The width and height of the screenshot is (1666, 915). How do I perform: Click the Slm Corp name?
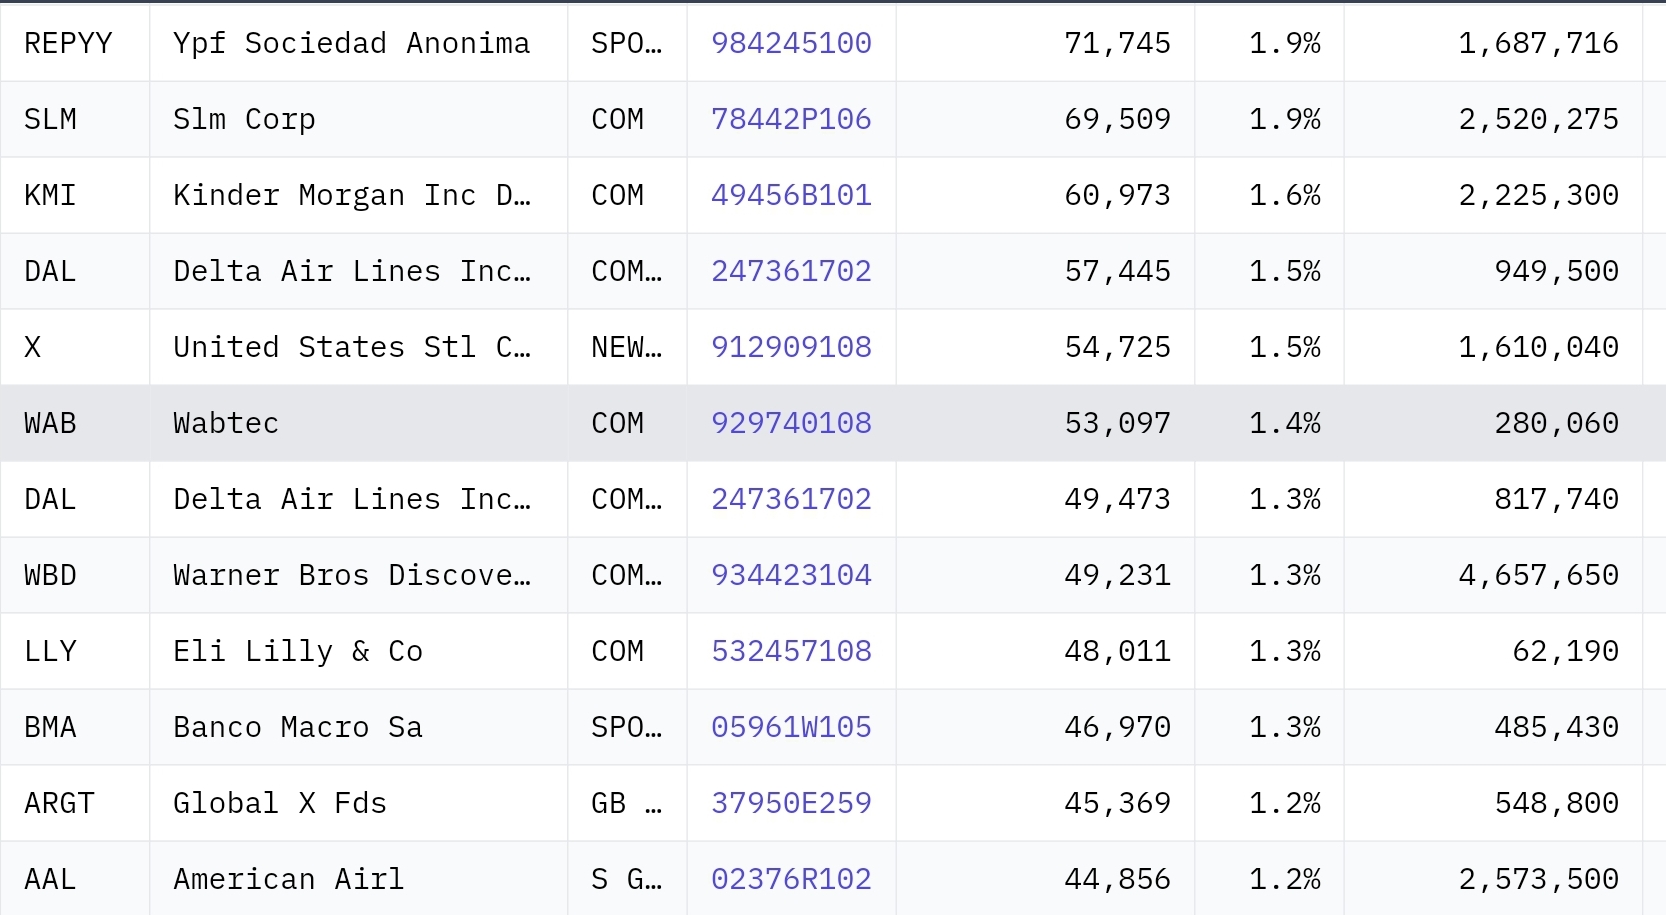click(x=244, y=119)
